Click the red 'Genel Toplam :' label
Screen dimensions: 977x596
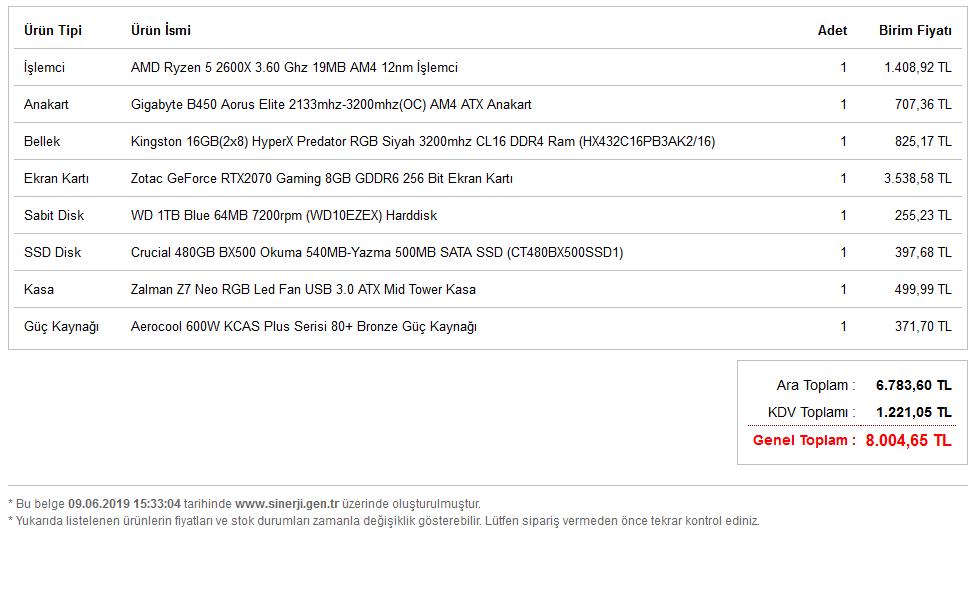click(x=804, y=440)
